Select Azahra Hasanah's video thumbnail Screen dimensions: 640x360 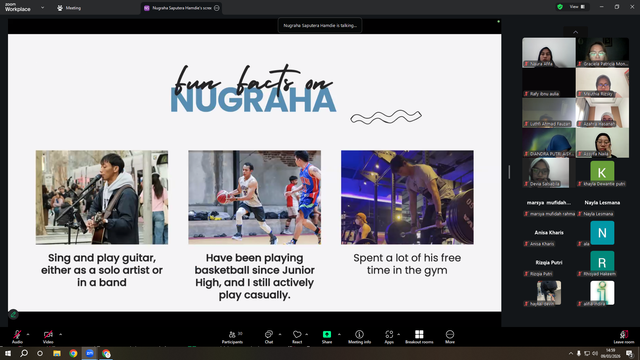(x=602, y=113)
